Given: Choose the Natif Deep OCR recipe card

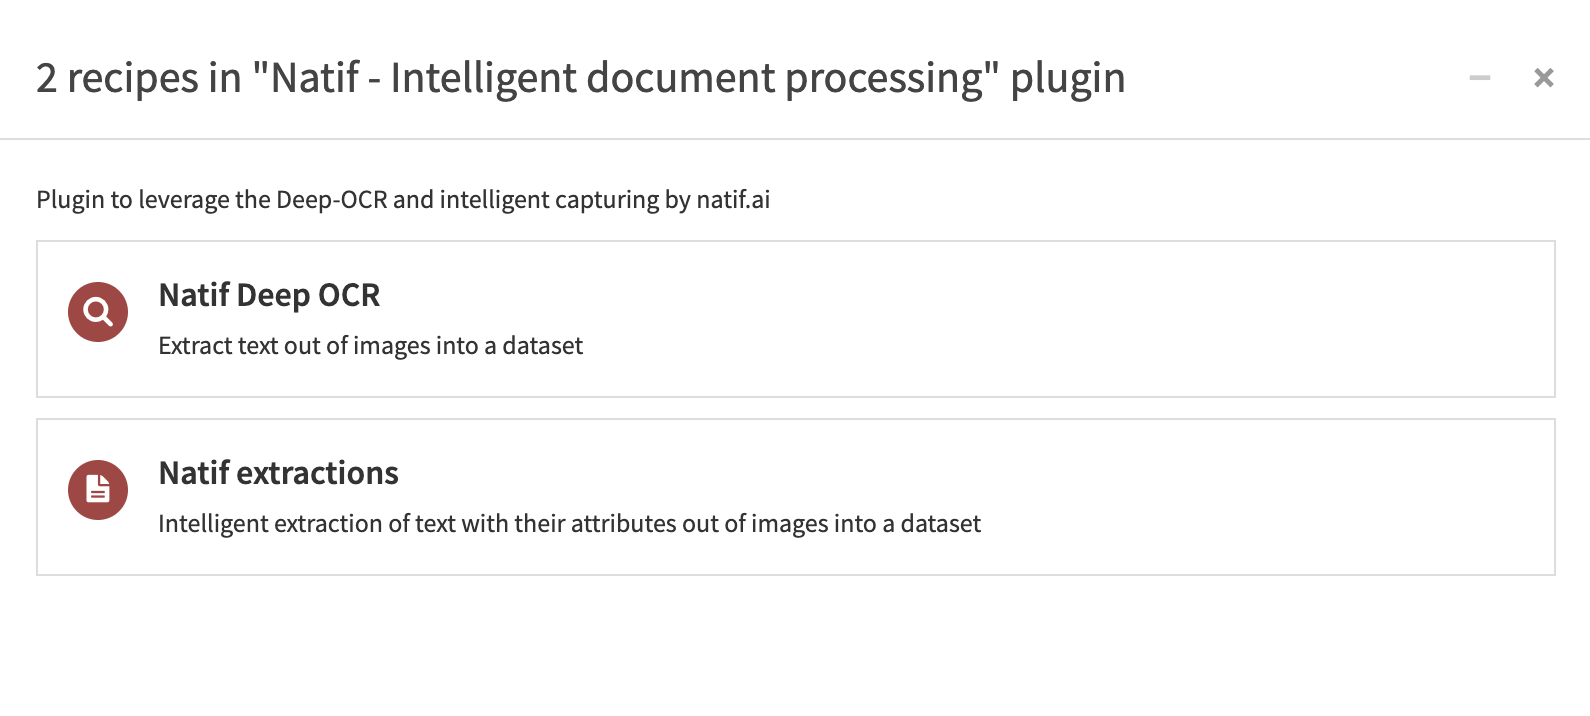Looking at the screenshot, I should tap(796, 319).
